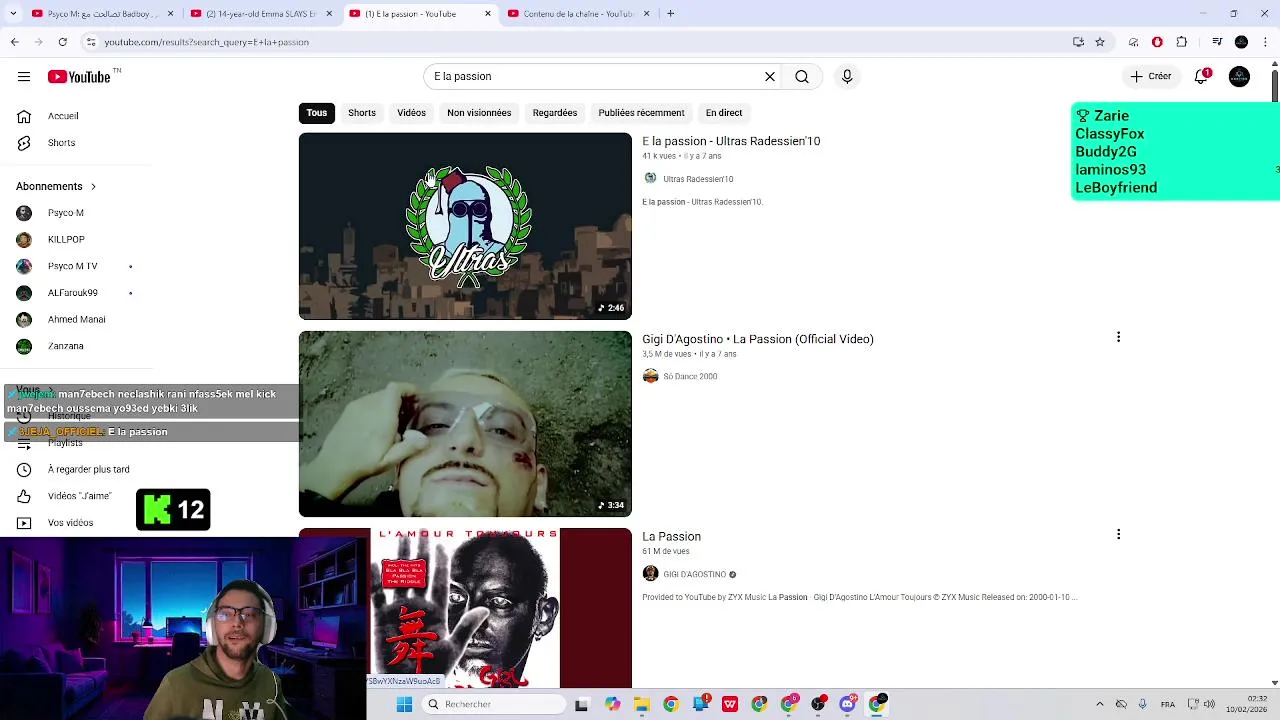Submit search with the magnifier button
The width and height of the screenshot is (1280, 720).
pos(802,76)
